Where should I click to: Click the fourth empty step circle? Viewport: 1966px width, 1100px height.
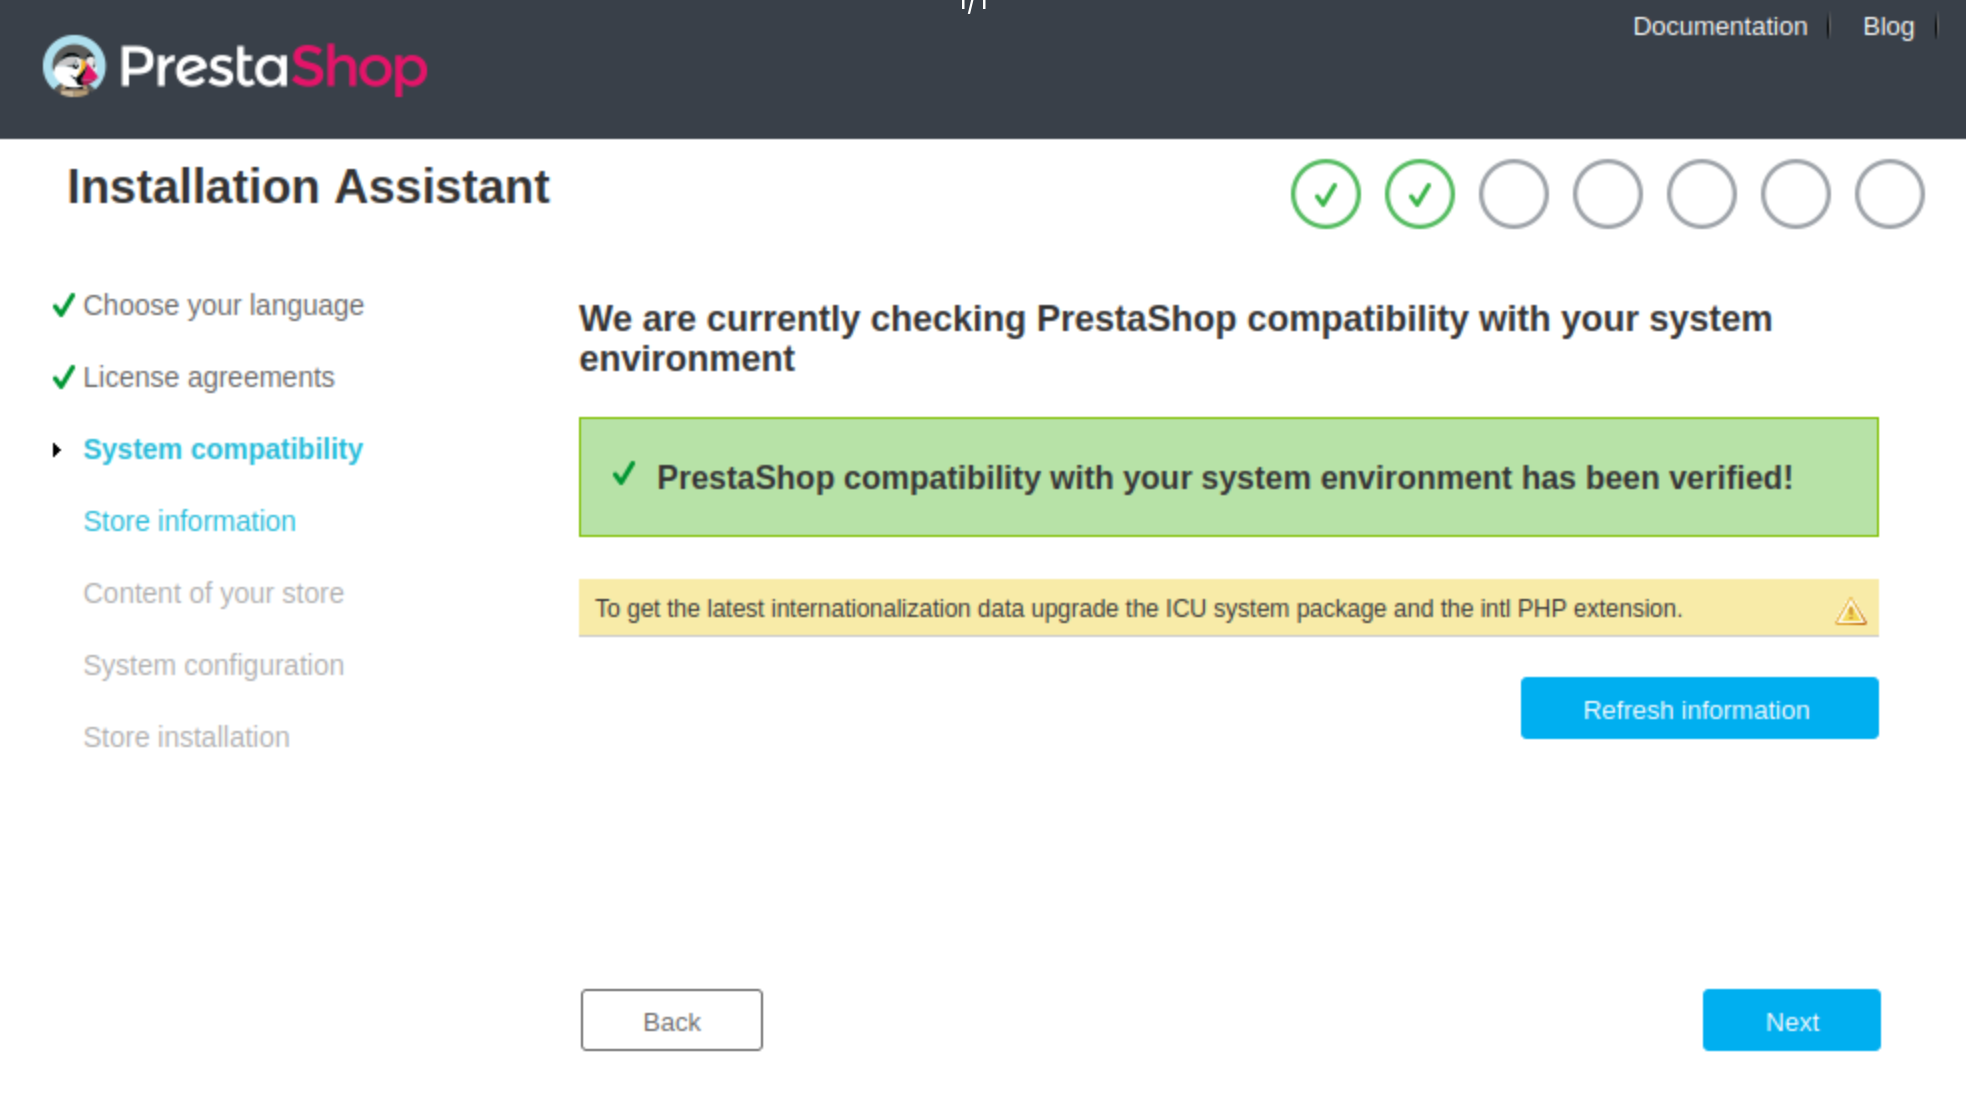(1607, 194)
